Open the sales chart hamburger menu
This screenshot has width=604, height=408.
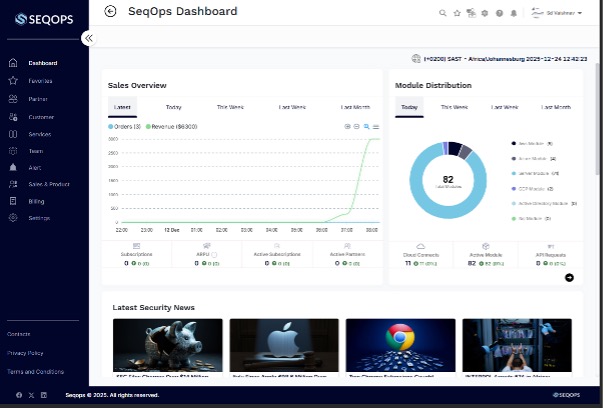click(x=376, y=126)
